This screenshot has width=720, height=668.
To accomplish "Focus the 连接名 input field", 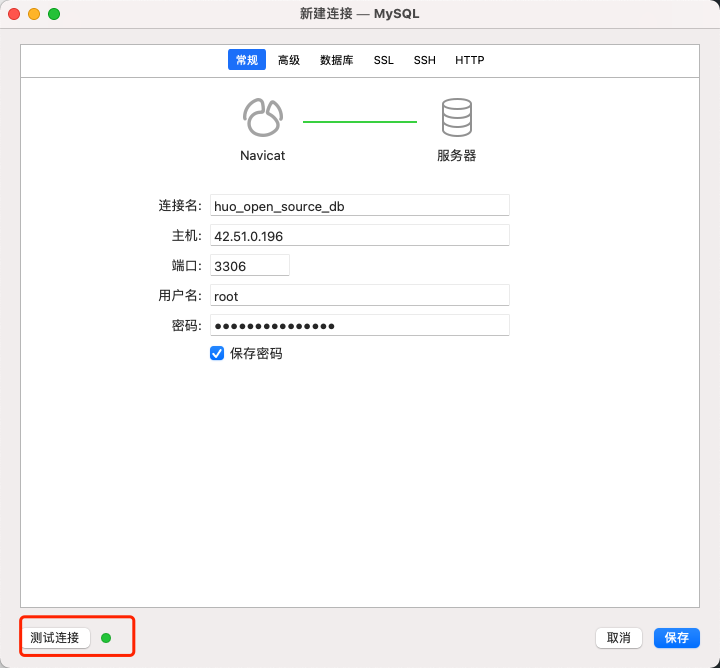I will (360, 205).
